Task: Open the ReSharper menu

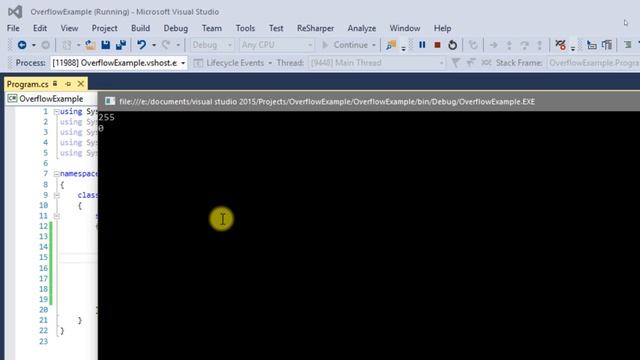Action: pos(315,28)
